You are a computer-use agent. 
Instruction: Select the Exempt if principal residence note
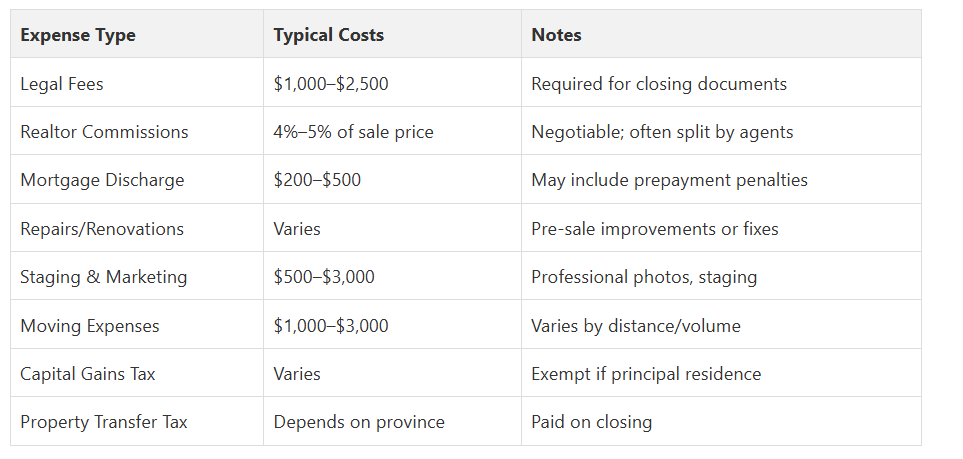(646, 374)
